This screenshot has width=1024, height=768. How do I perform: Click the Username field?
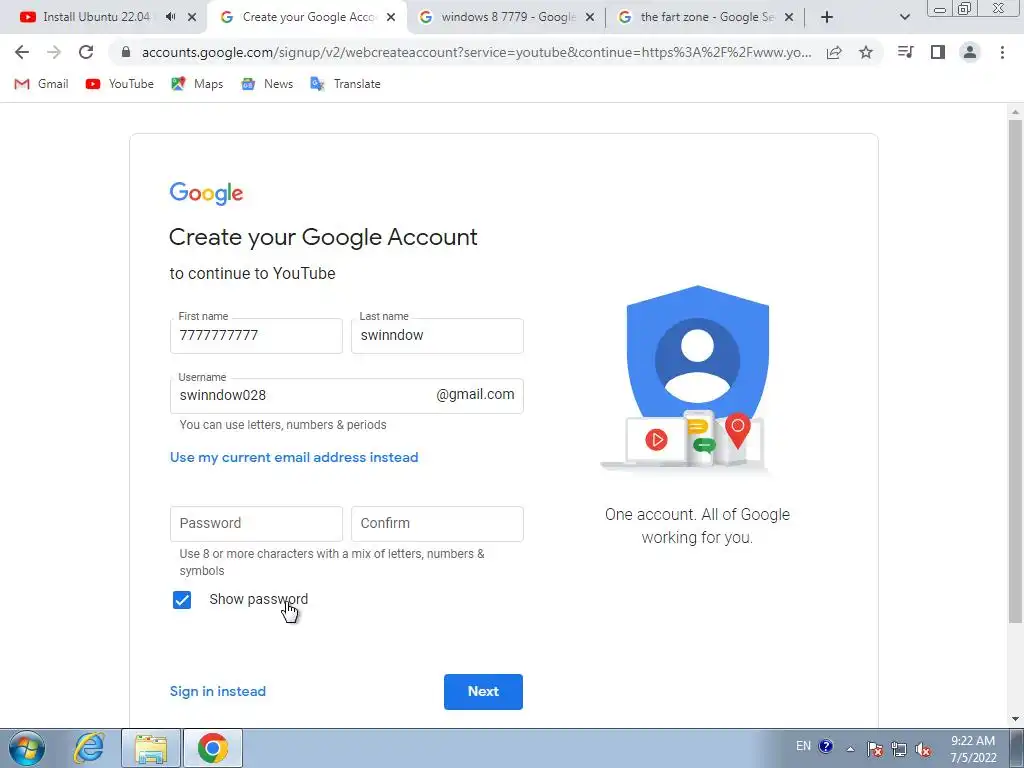tap(347, 396)
